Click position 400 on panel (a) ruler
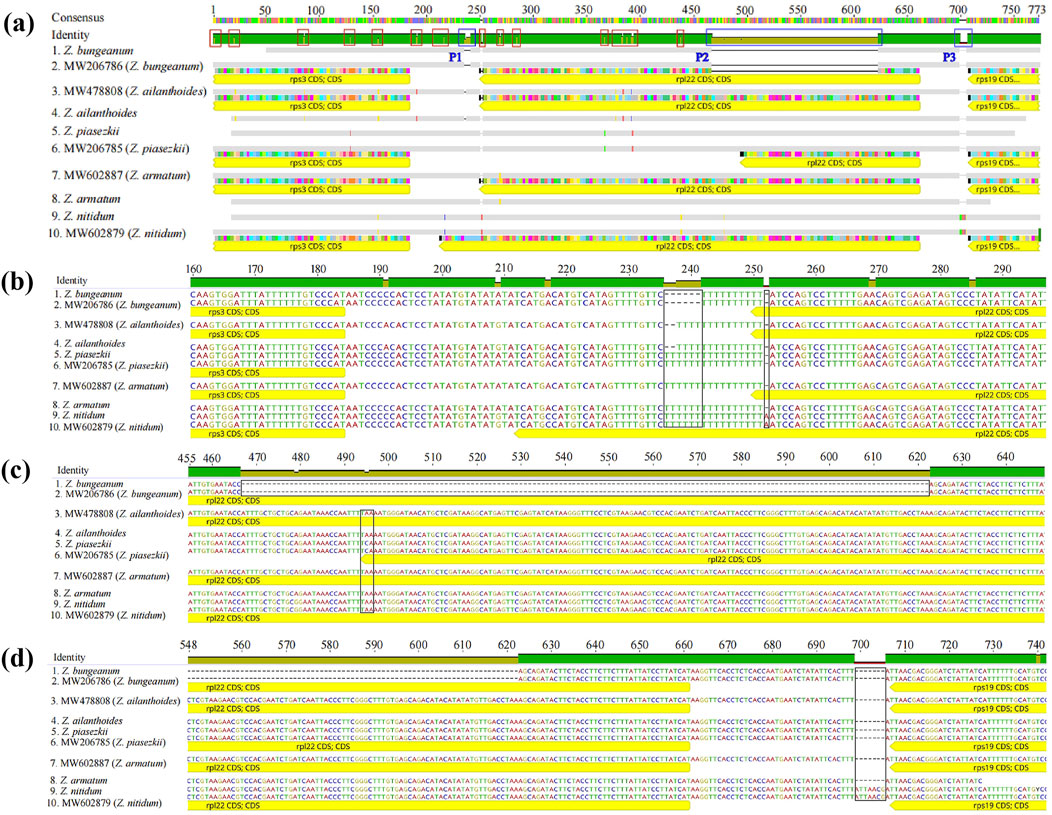The height and width of the screenshot is (815, 1052). coord(637,10)
